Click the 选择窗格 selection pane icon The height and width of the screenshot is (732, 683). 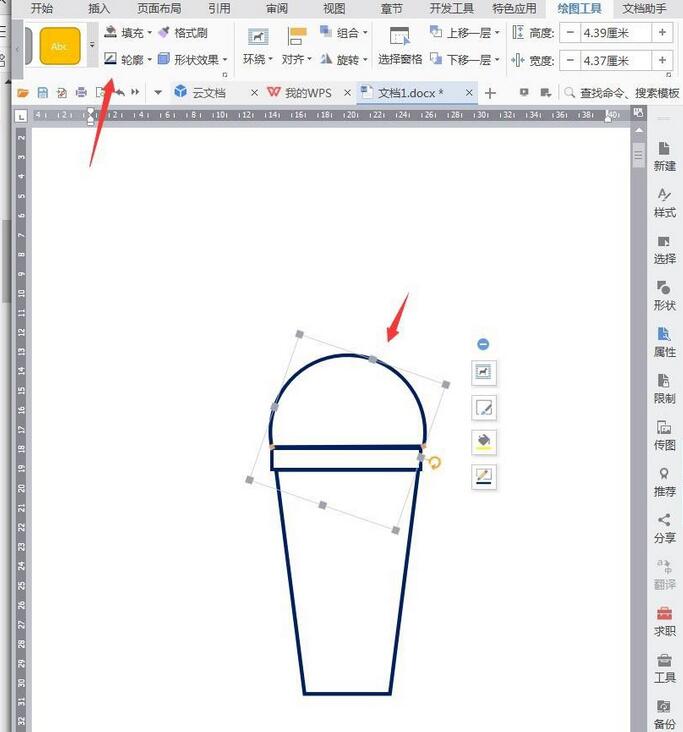[x=400, y=45]
